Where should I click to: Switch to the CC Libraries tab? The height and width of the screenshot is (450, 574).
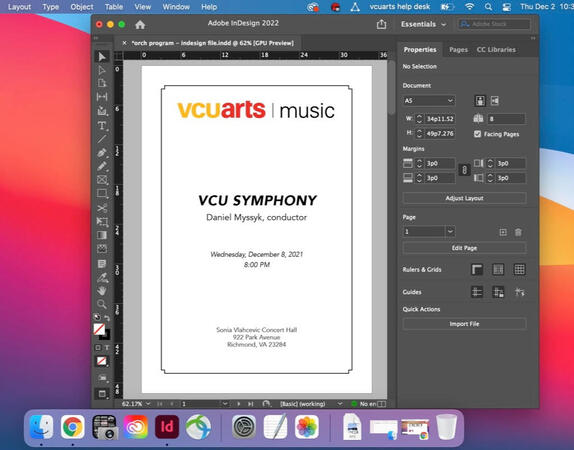pos(496,49)
